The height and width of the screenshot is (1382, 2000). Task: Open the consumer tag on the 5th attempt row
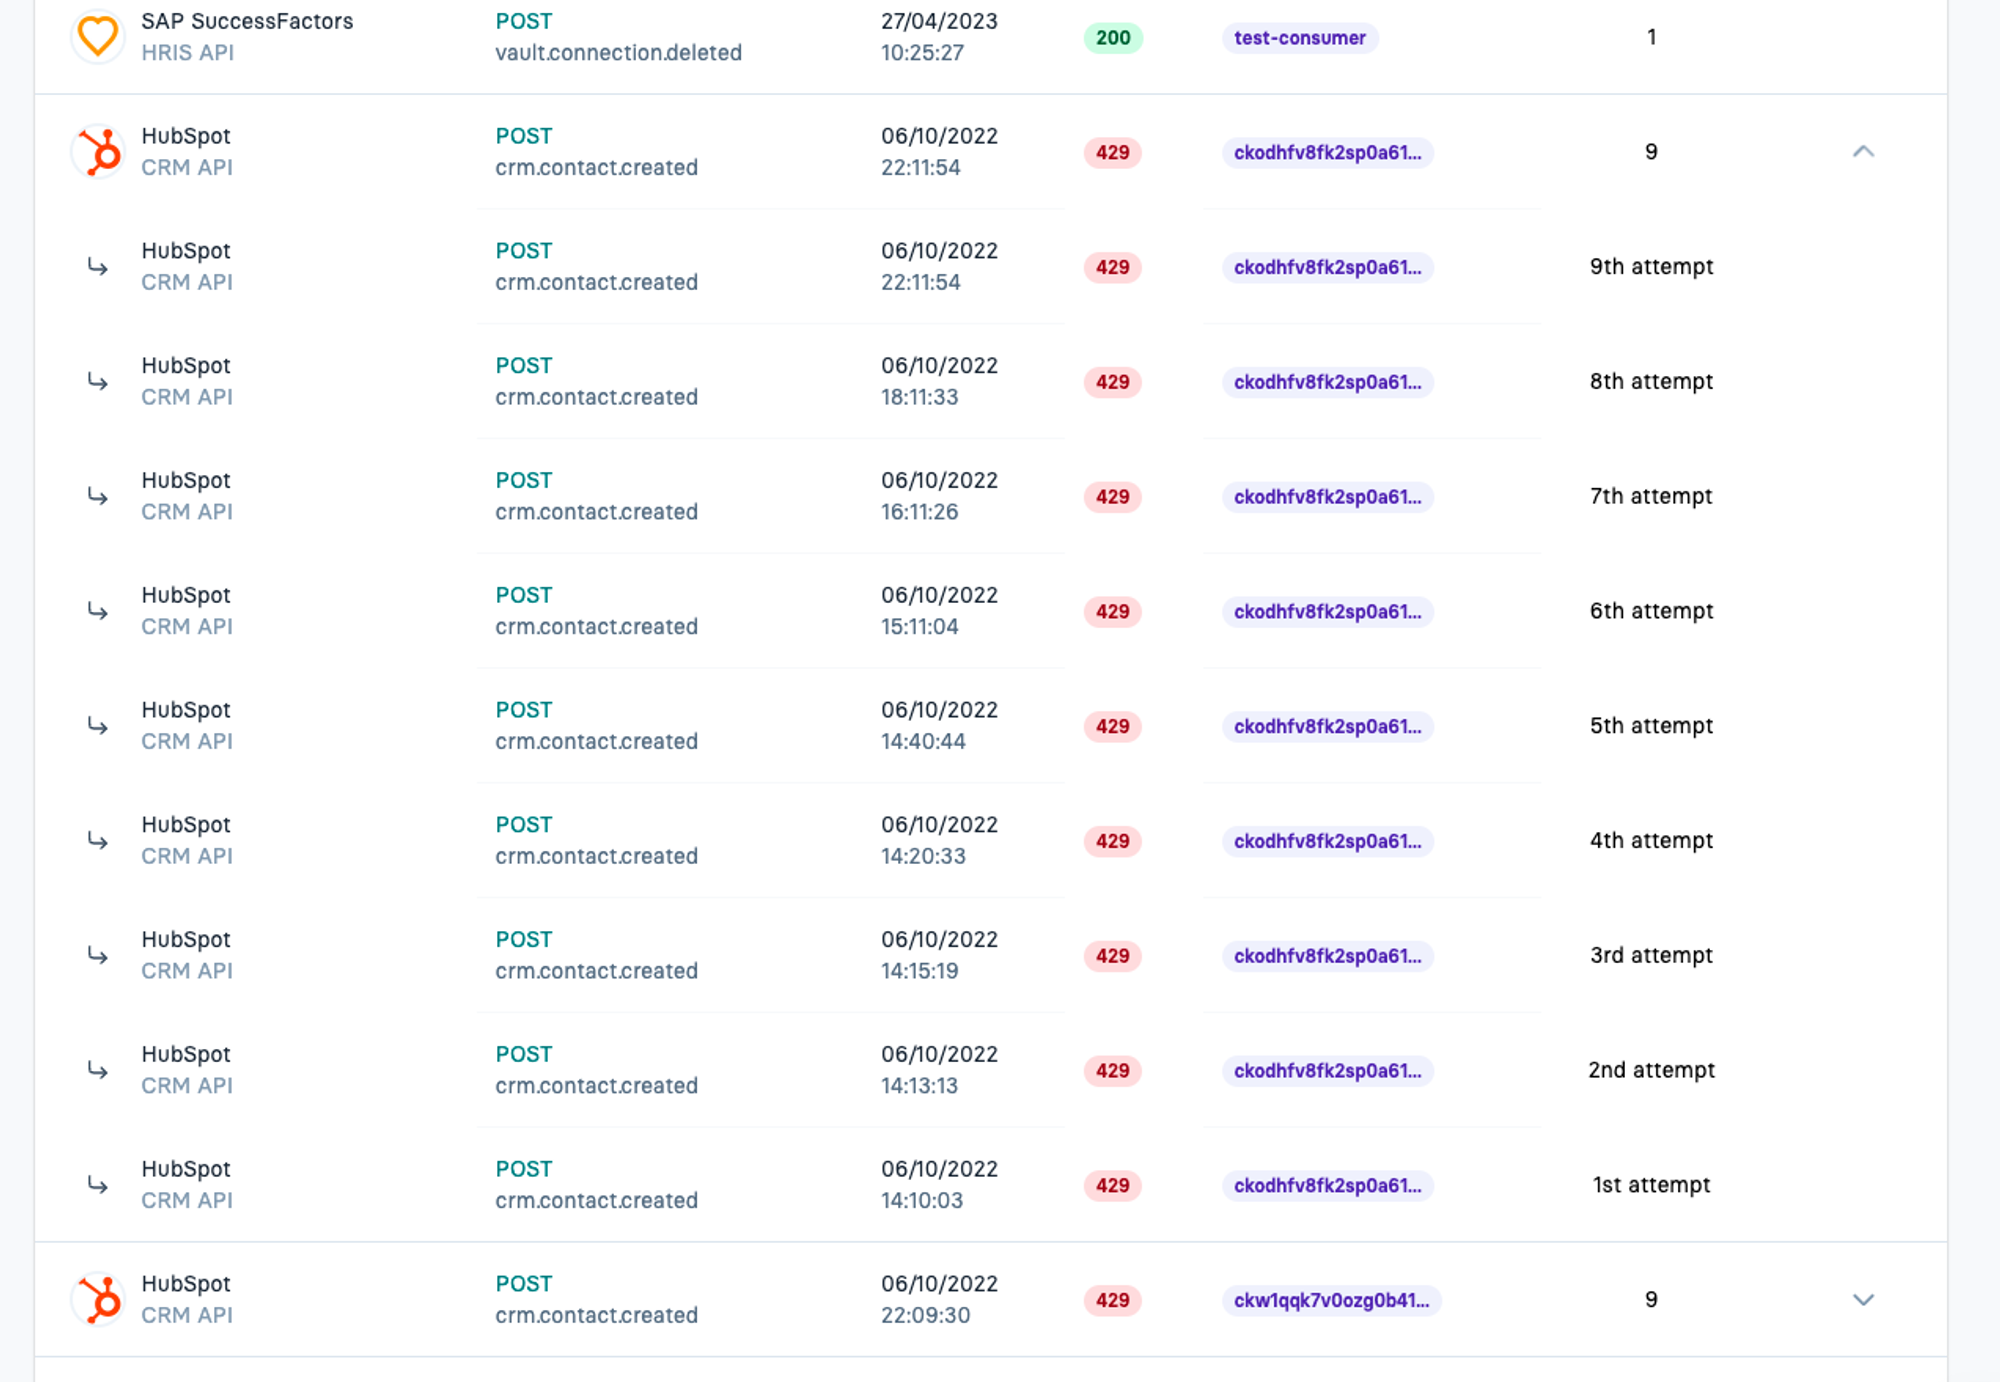pyautogui.click(x=1327, y=726)
